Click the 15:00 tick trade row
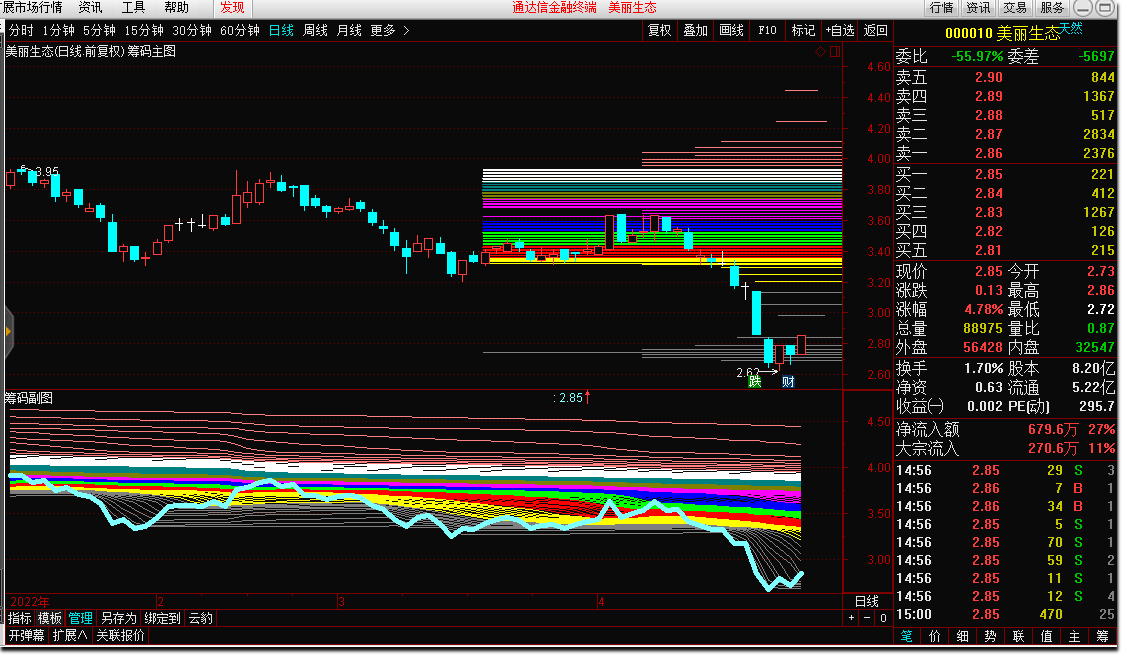1123x655 pixels. coord(1005,614)
